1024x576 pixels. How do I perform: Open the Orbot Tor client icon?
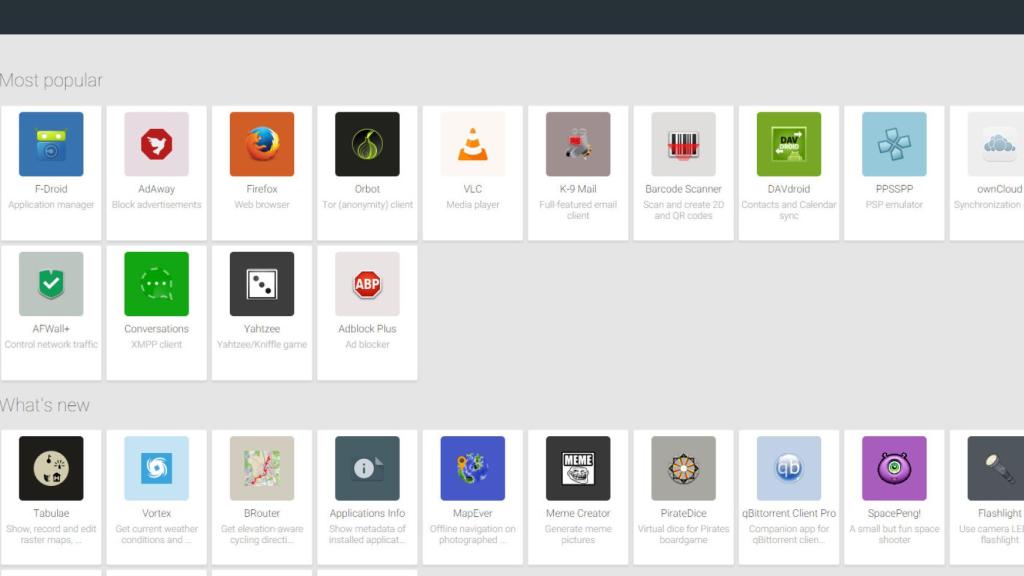[x=367, y=143]
